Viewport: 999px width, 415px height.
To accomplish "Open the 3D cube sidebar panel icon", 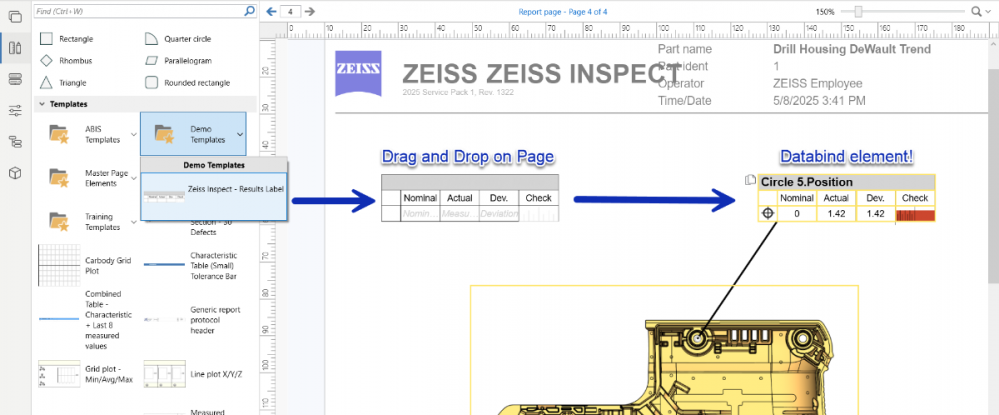I will tap(15, 173).
